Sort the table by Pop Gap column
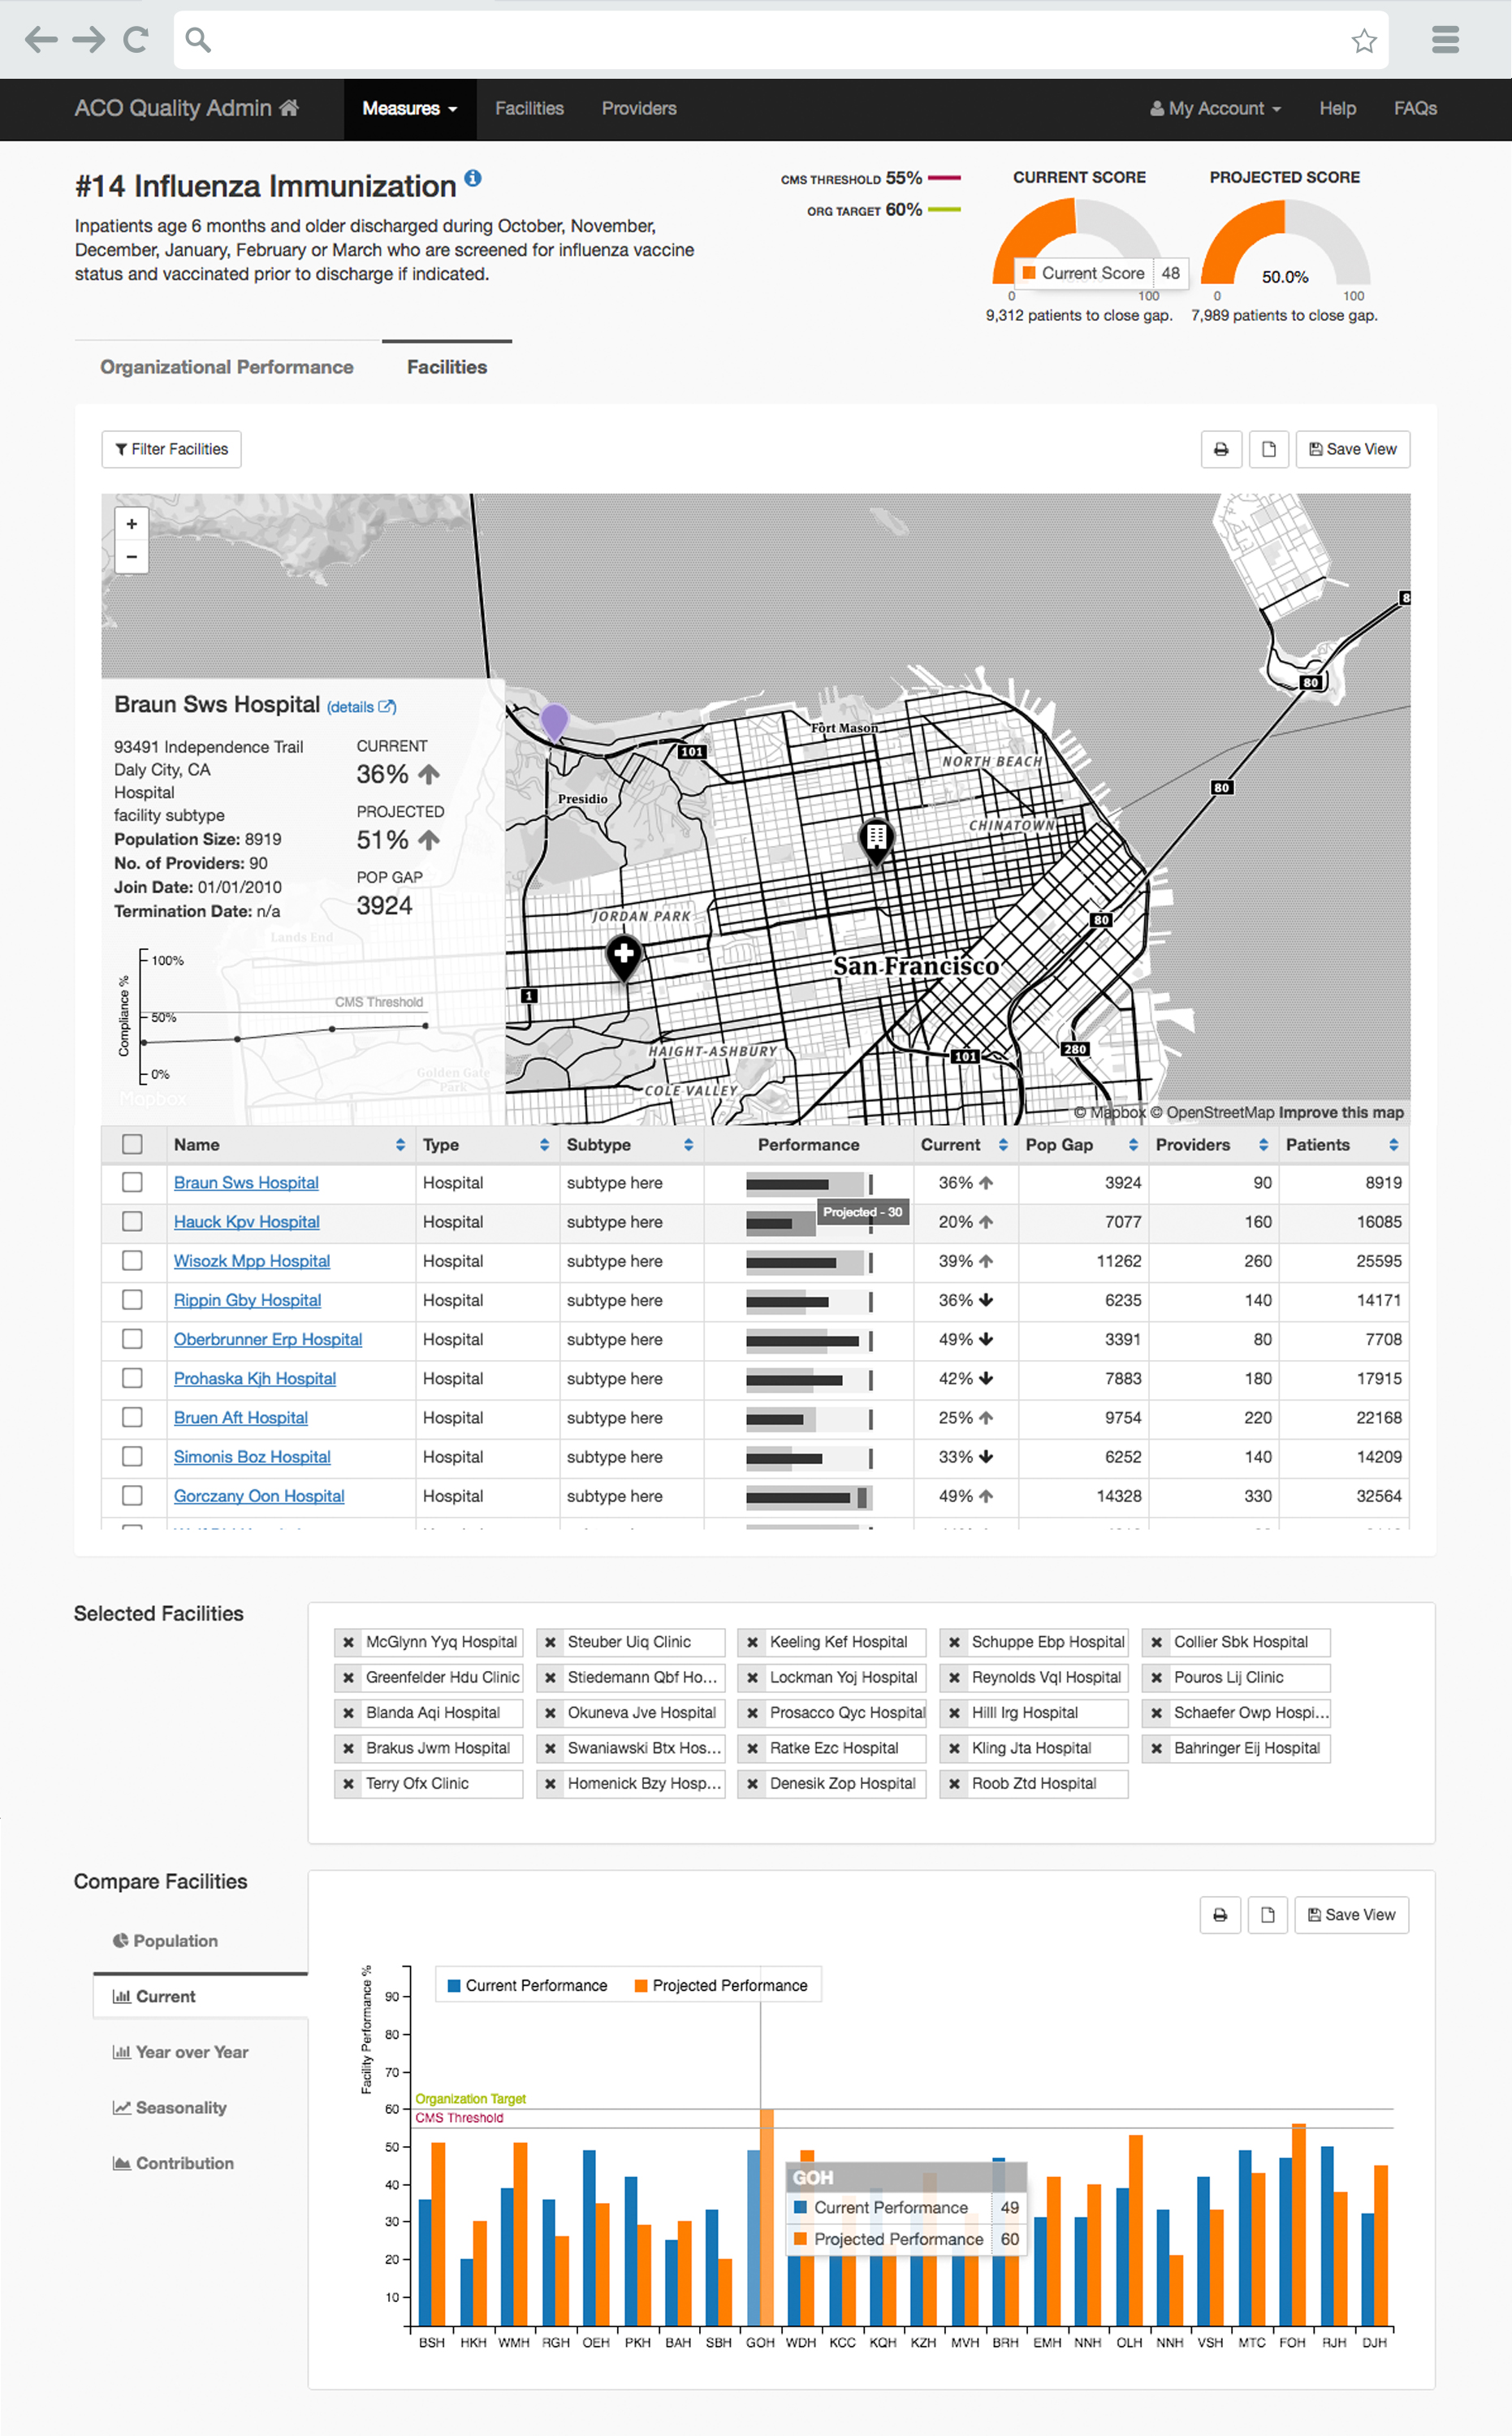 coord(1132,1145)
